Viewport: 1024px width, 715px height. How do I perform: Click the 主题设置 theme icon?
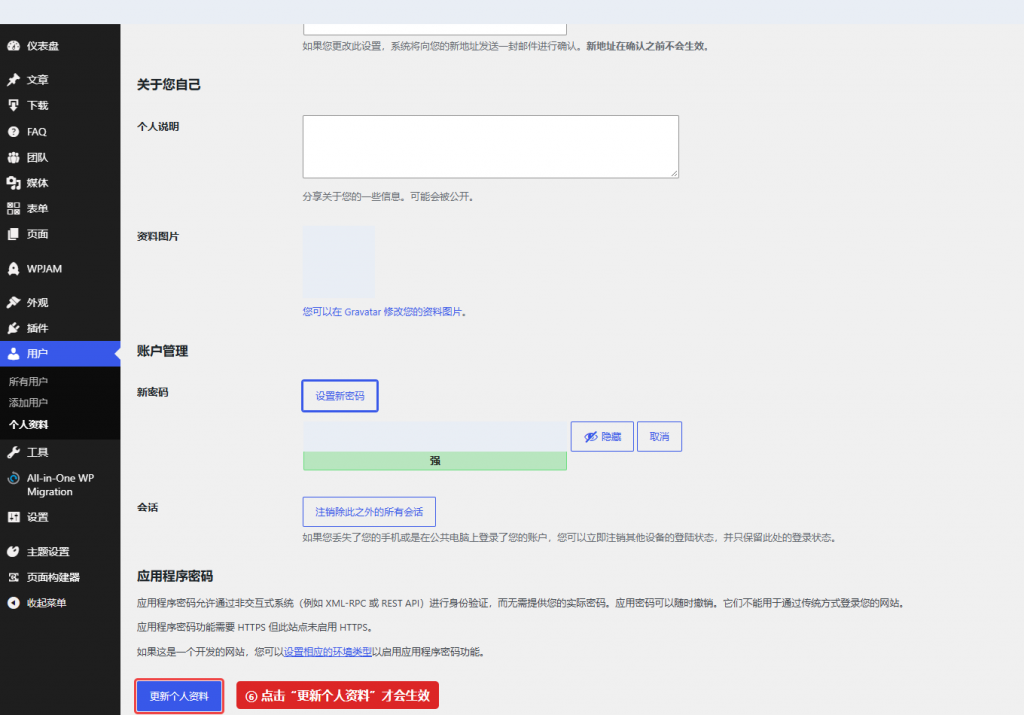pyautogui.click(x=13, y=551)
